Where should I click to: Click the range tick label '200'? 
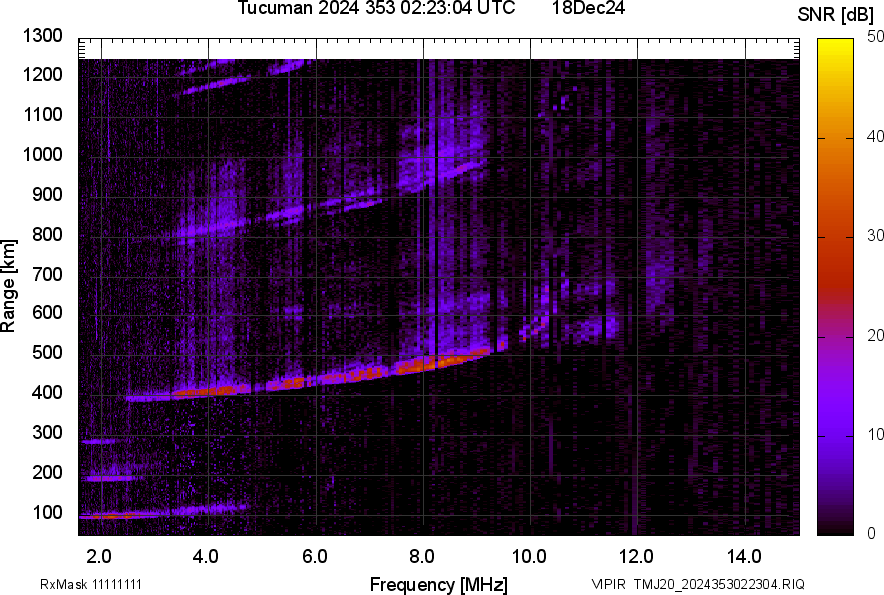[x=47, y=472]
